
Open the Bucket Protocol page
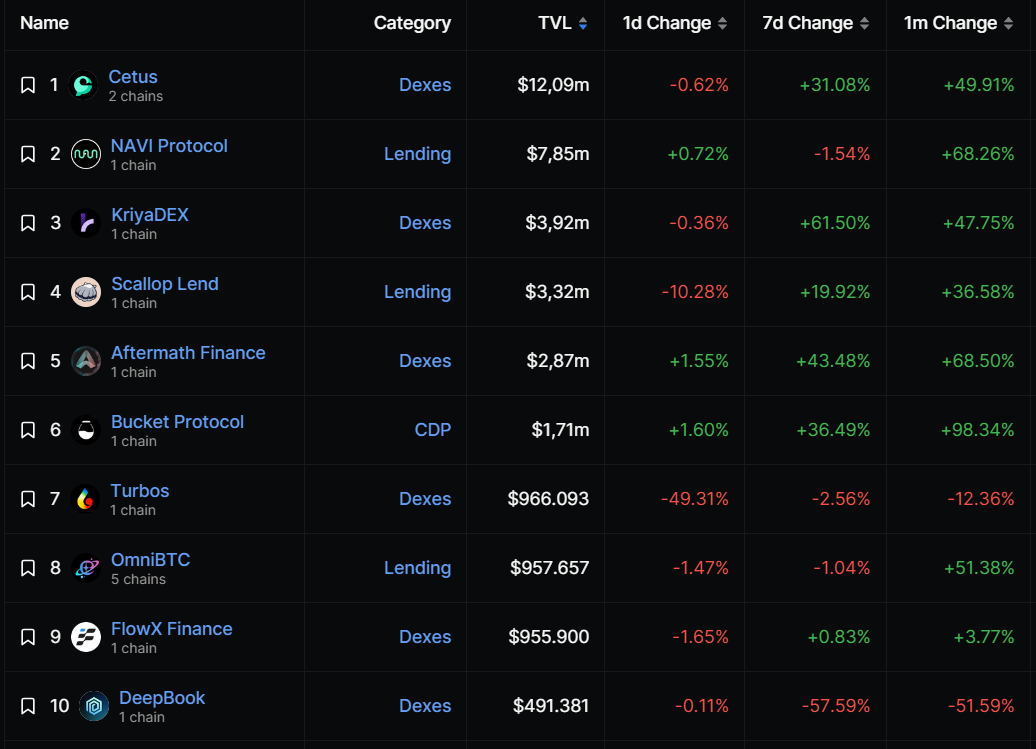(x=177, y=422)
